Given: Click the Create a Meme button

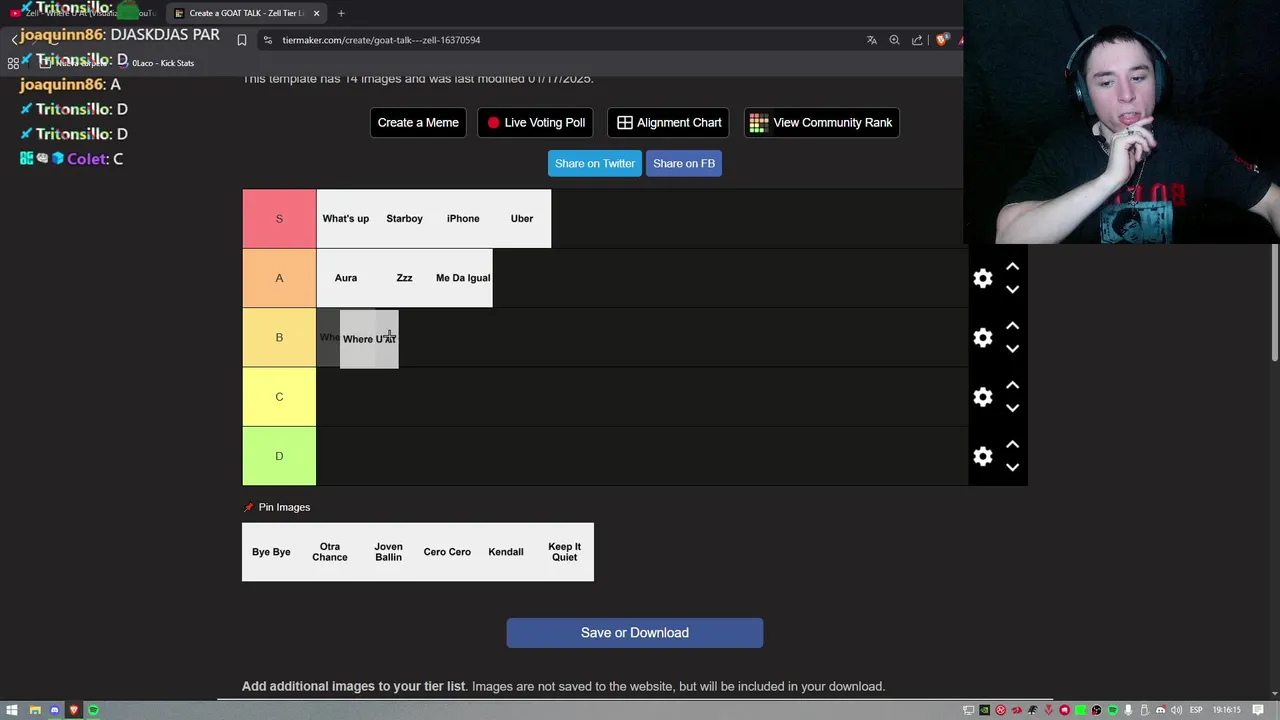Looking at the screenshot, I should 418,122.
